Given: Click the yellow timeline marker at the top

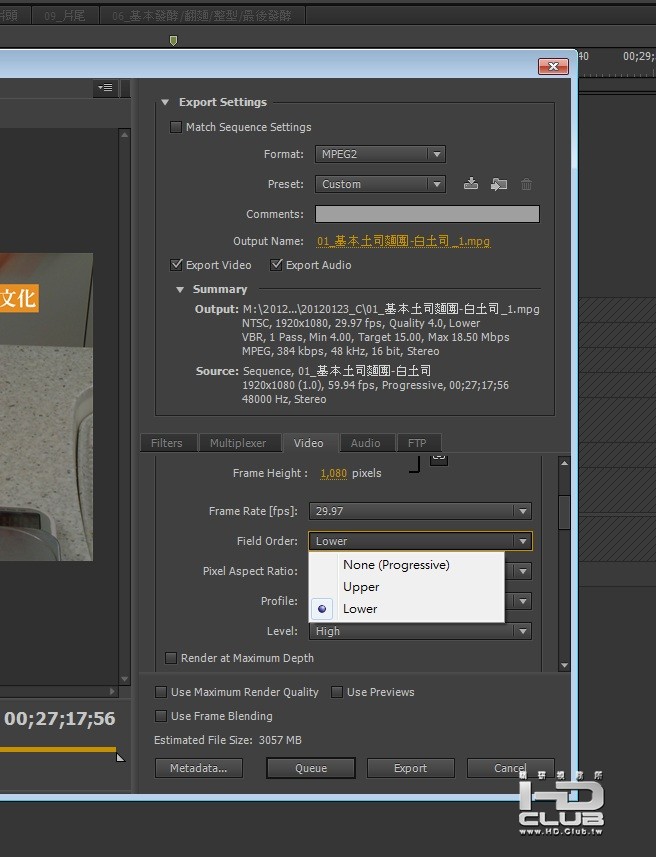Looking at the screenshot, I should tap(173, 41).
